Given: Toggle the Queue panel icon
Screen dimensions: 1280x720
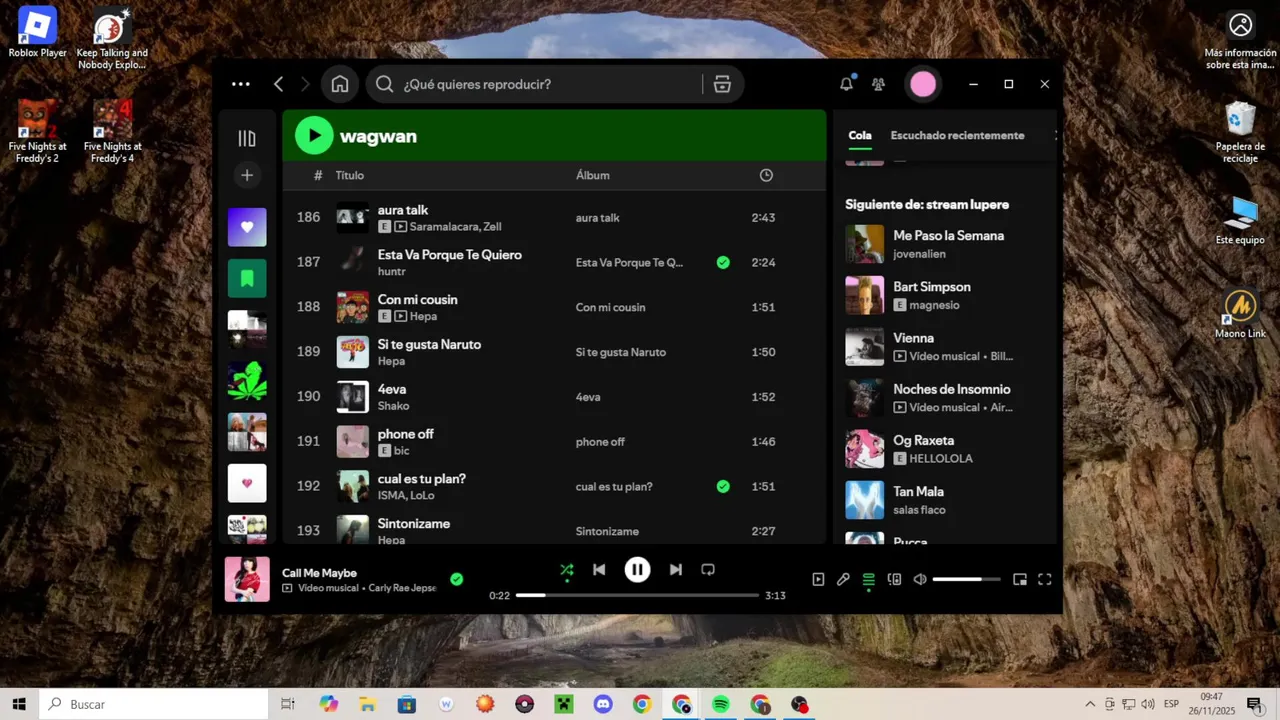Looking at the screenshot, I should click(x=868, y=579).
